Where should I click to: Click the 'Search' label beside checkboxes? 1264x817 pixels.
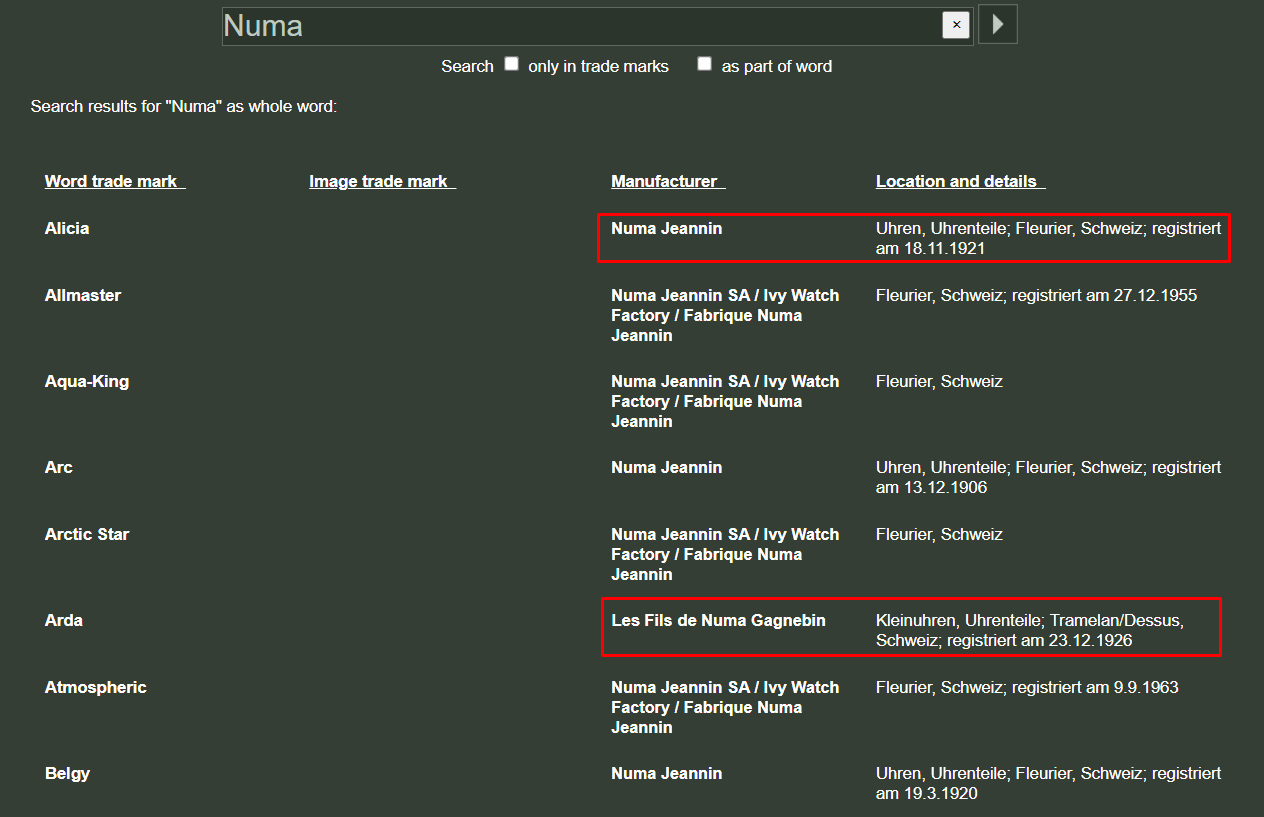tap(467, 66)
